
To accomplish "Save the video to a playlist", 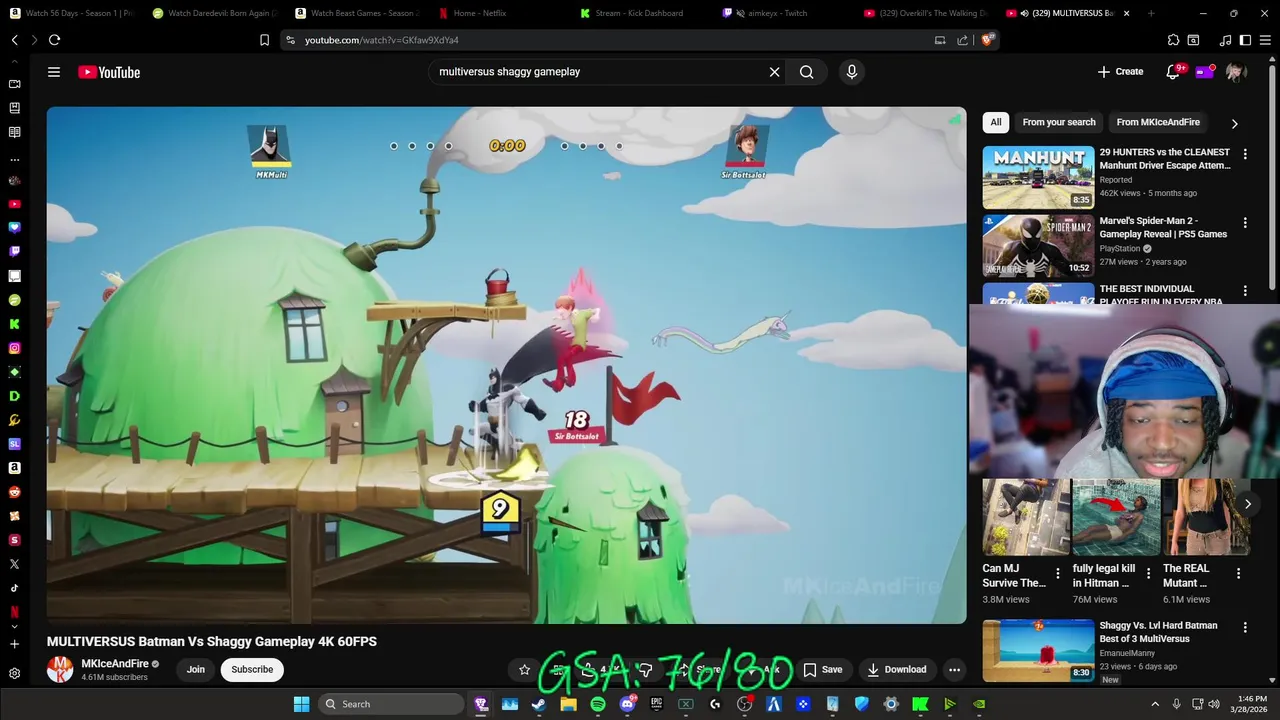I will click(x=823, y=670).
